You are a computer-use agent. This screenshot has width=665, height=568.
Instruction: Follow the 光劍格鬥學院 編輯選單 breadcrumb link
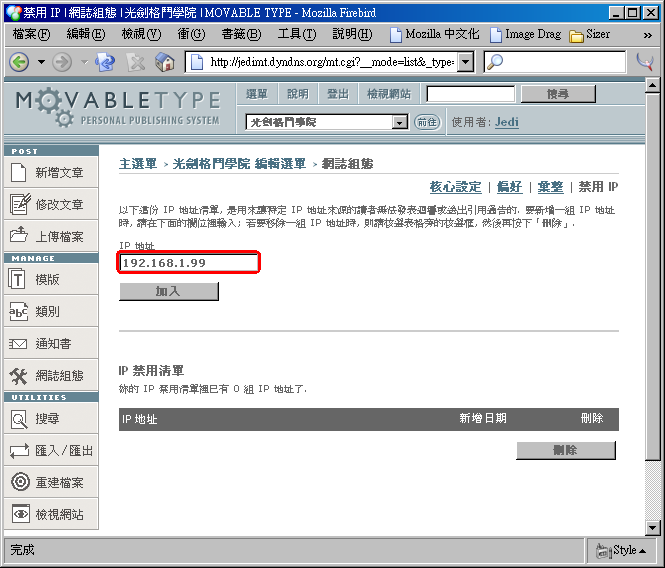tap(239, 164)
